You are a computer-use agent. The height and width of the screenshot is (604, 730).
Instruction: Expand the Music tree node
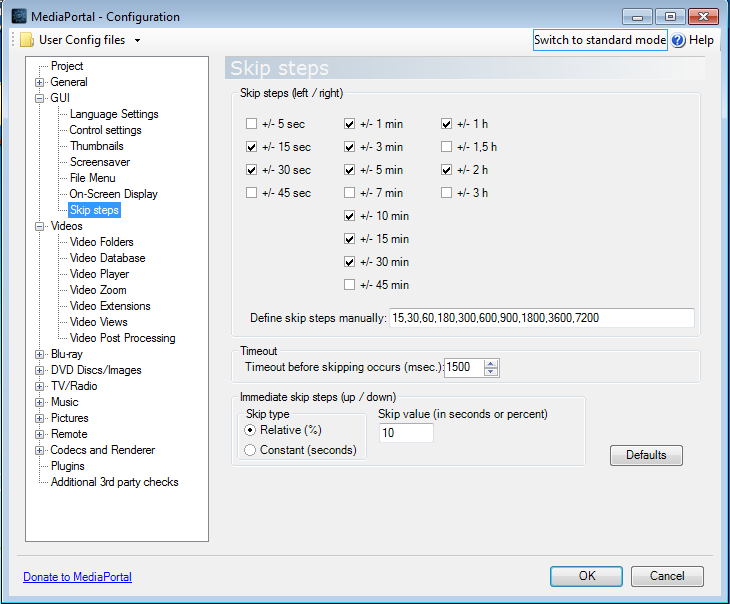coord(40,402)
